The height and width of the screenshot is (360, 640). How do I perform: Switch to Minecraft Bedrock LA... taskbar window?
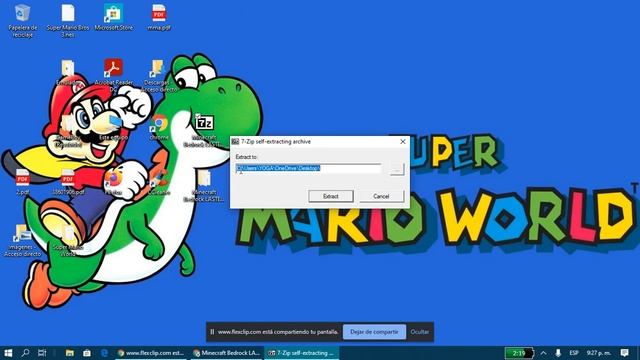227,353
